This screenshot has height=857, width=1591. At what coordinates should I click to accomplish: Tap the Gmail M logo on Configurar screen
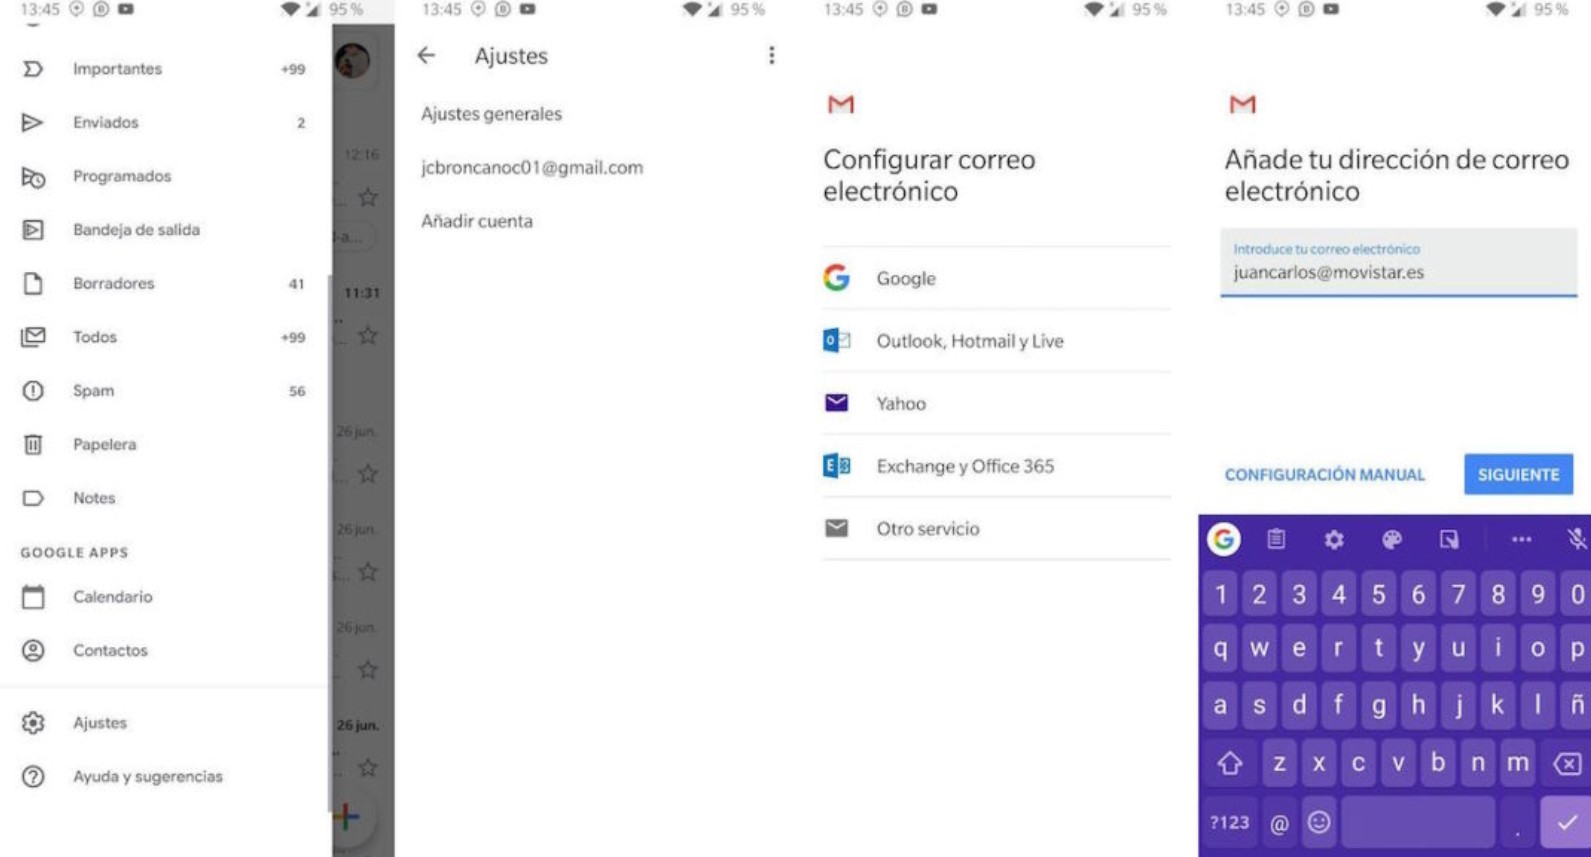coord(841,104)
